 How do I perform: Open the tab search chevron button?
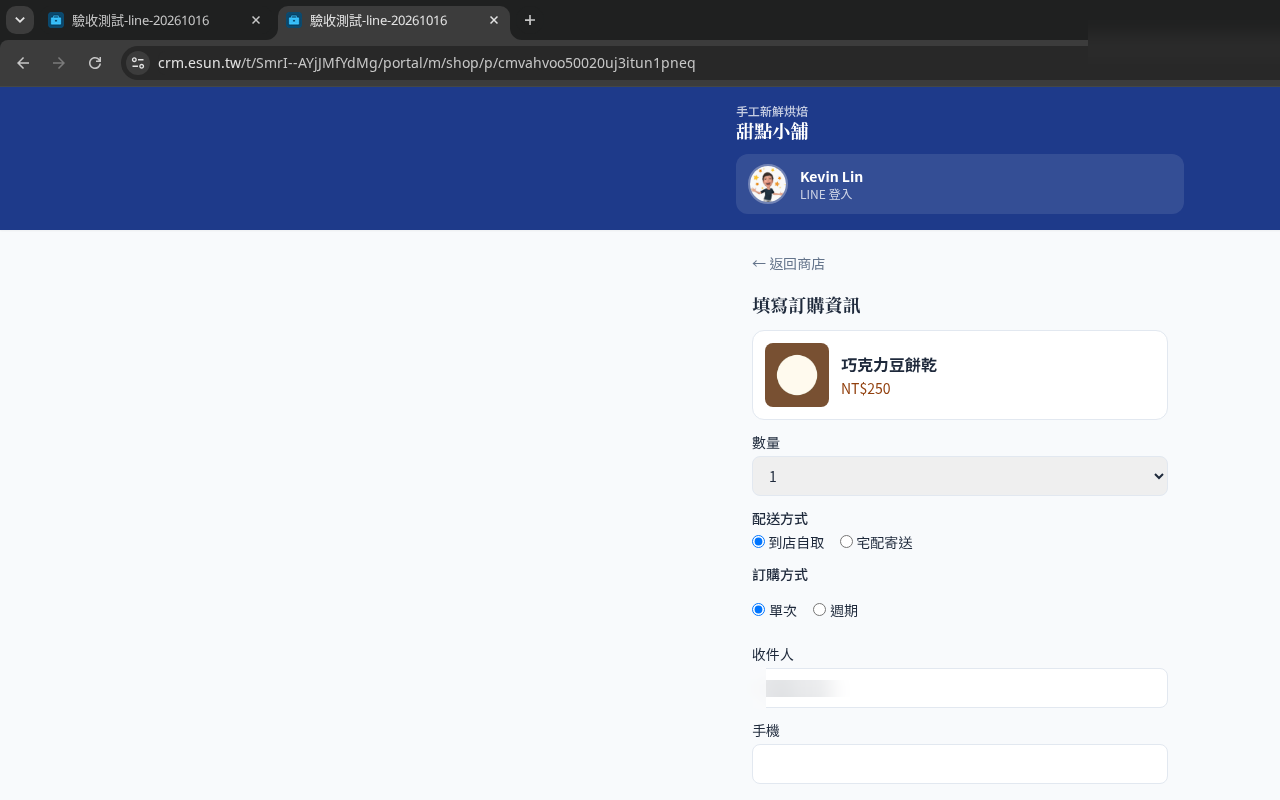[x=20, y=20]
